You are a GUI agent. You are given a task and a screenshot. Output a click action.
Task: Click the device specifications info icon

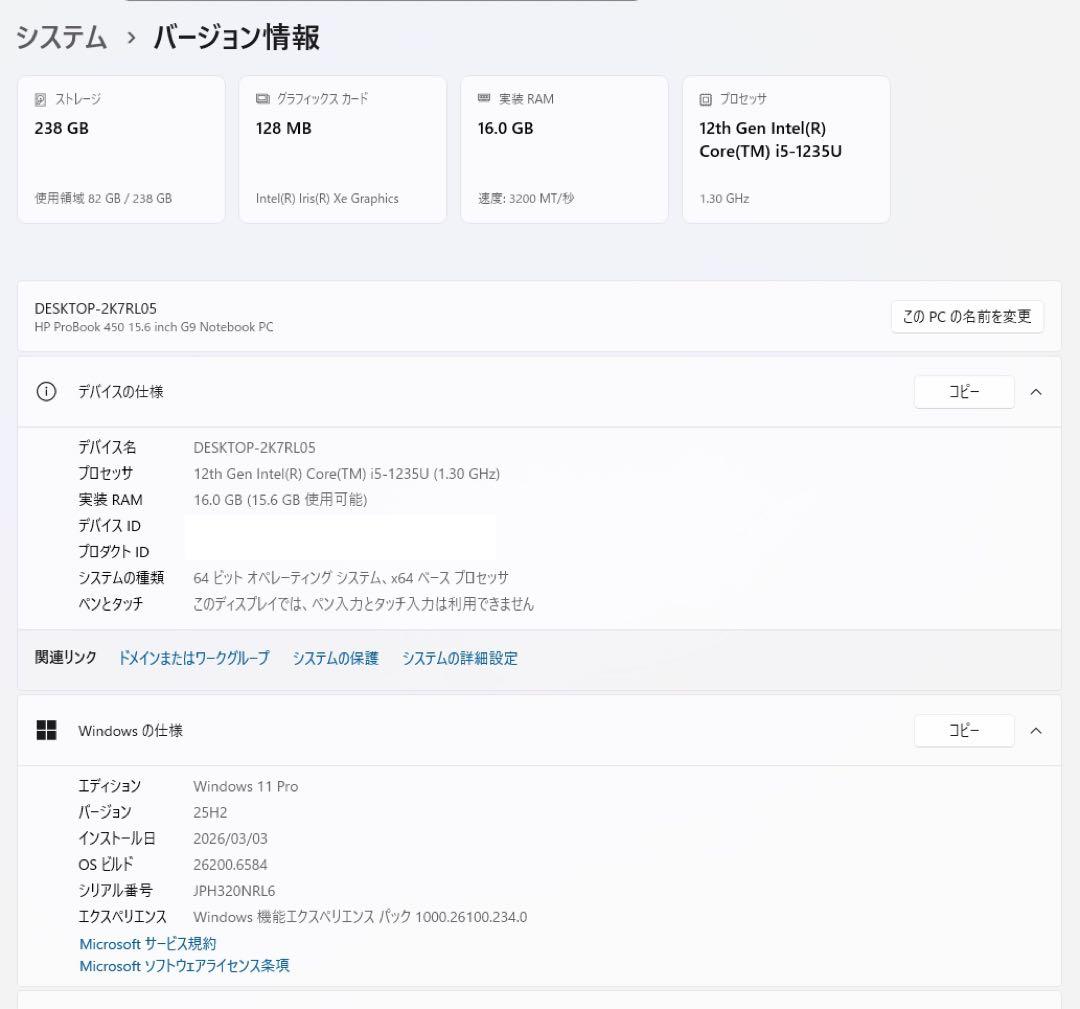click(46, 392)
